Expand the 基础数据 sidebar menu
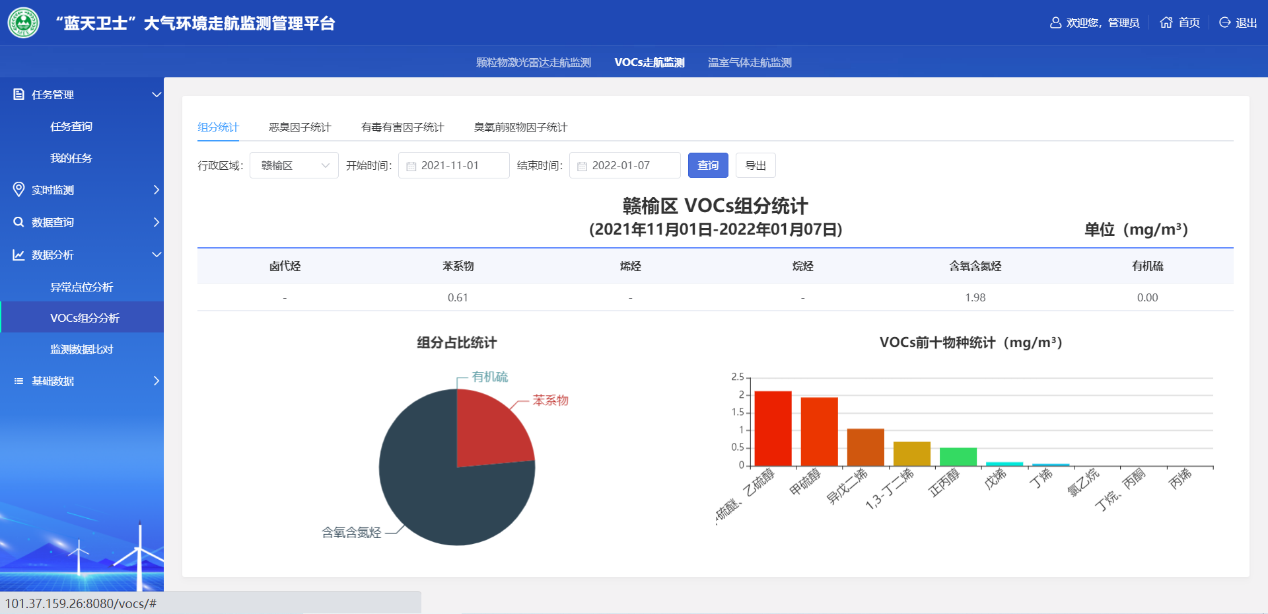Viewport: 1268px width, 614px height. coord(156,381)
